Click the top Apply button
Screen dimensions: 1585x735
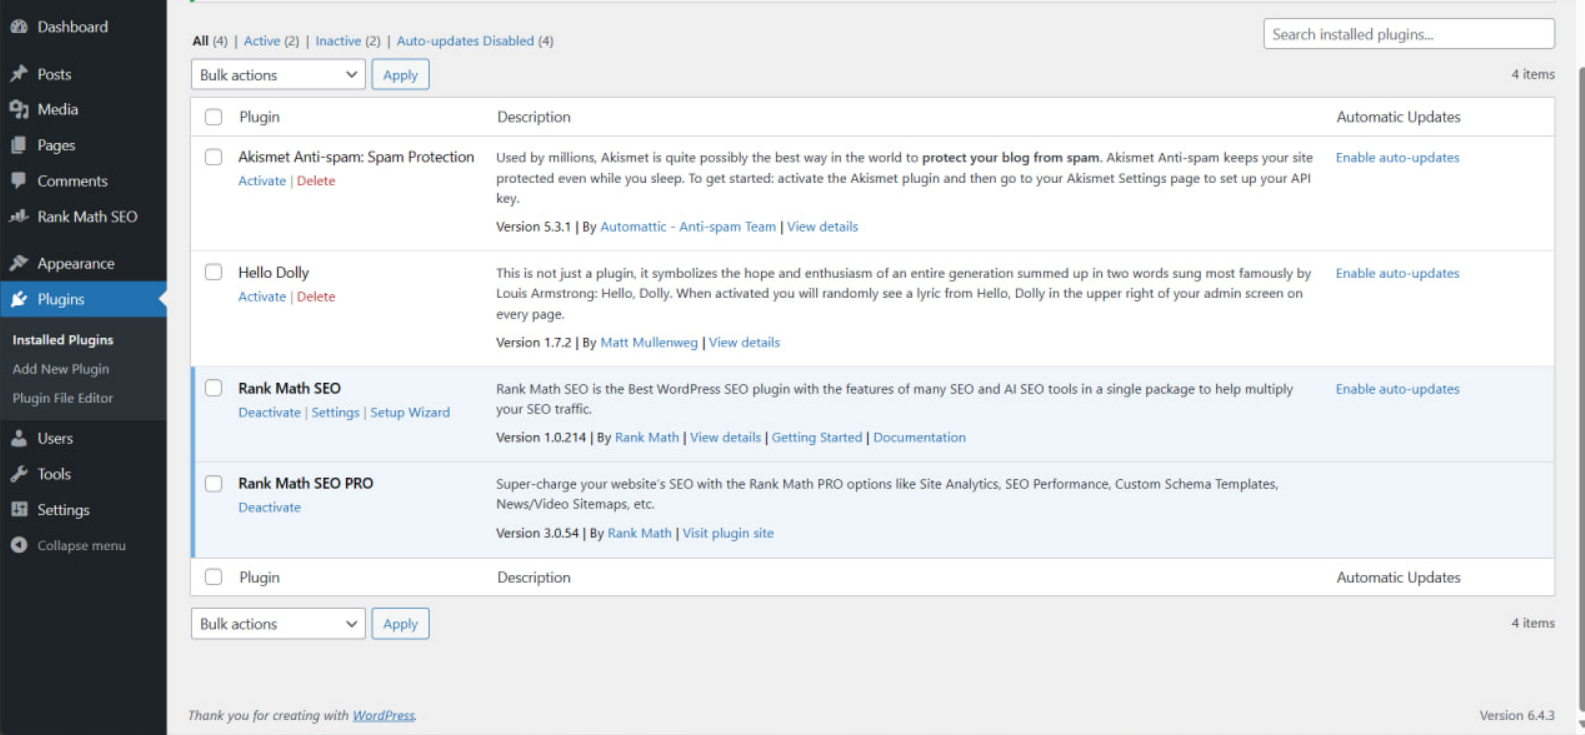400,75
